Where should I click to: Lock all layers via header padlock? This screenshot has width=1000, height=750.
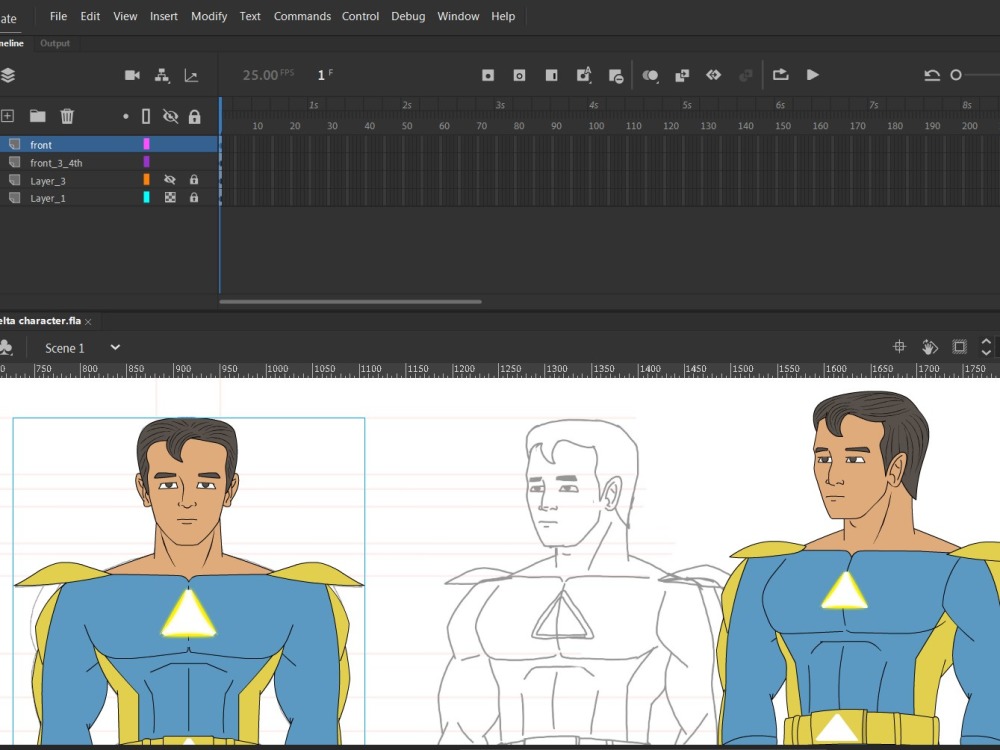(x=195, y=116)
